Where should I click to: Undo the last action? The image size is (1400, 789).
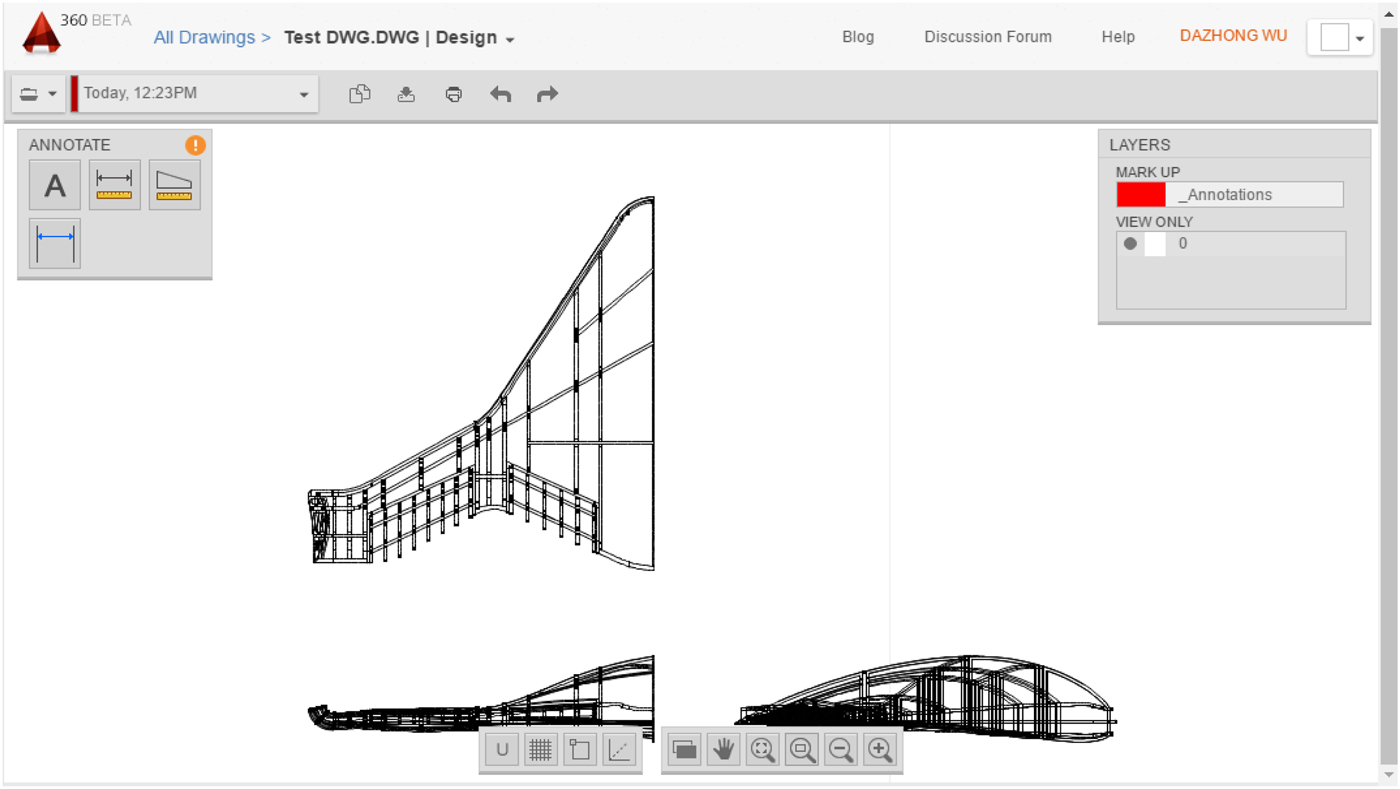pos(500,94)
